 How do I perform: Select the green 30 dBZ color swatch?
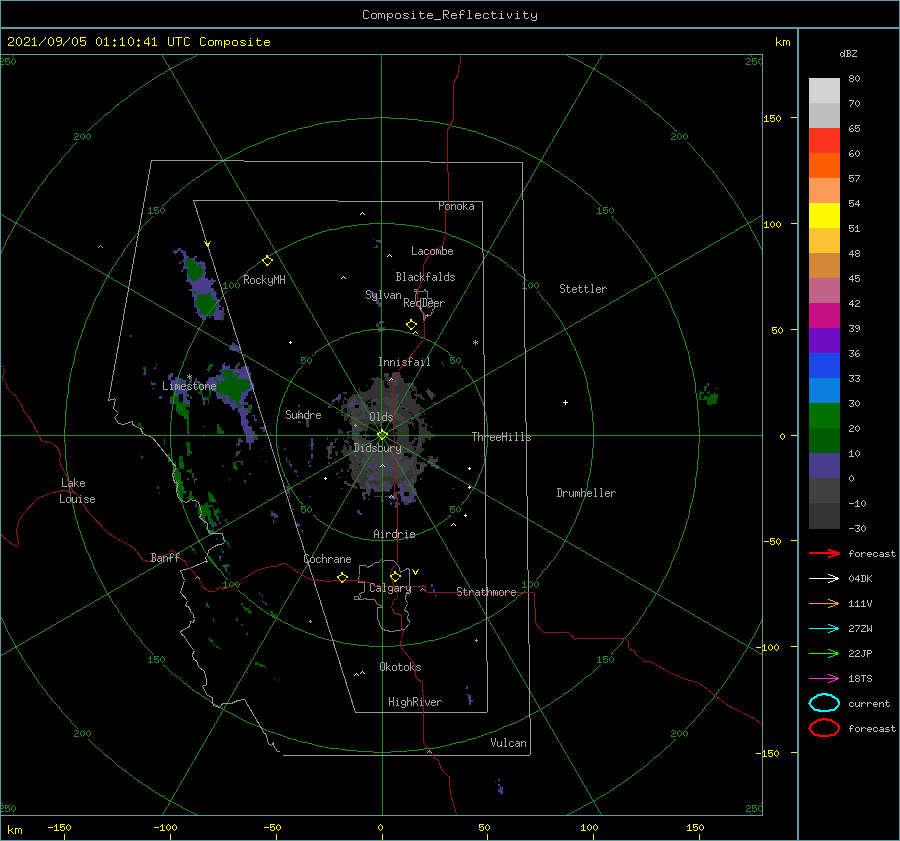(x=824, y=415)
